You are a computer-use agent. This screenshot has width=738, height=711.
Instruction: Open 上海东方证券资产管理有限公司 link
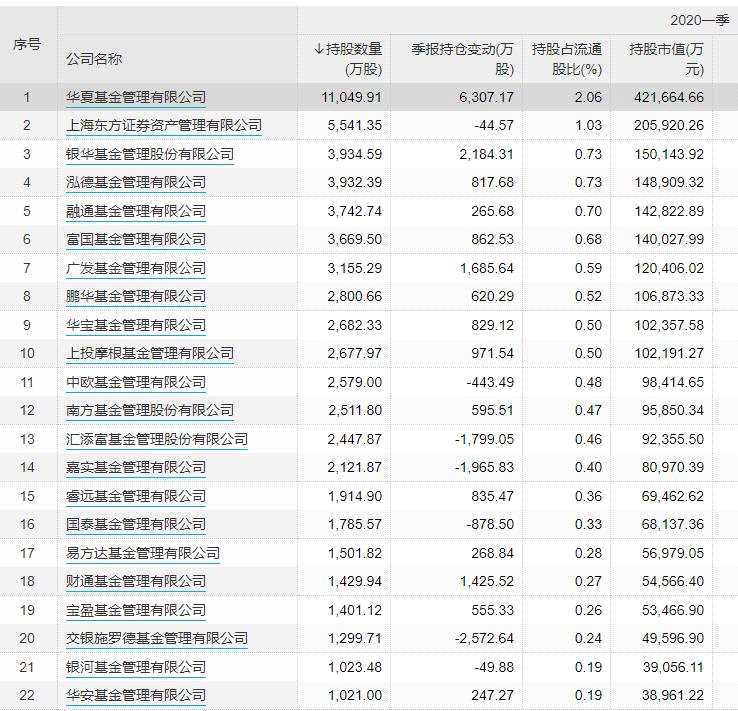pyautogui.click(x=164, y=125)
